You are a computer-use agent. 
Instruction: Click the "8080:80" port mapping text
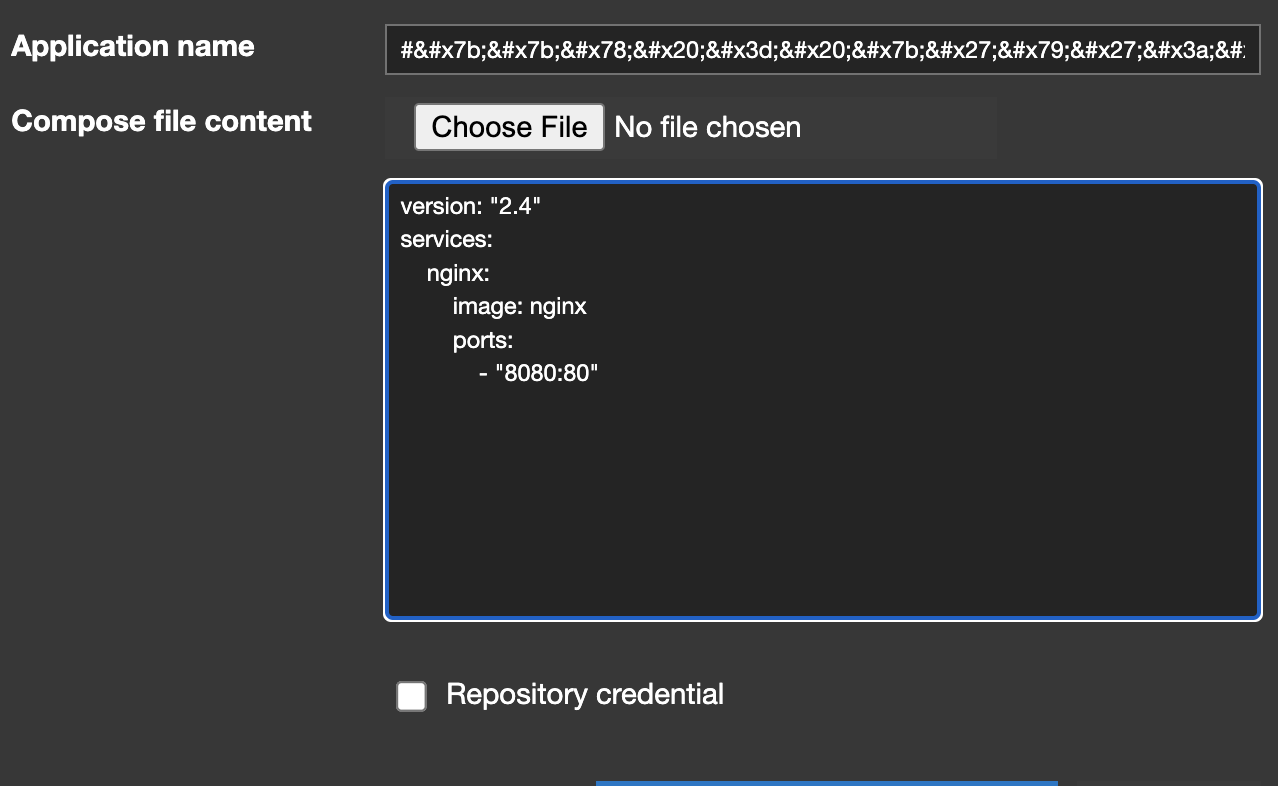(546, 373)
